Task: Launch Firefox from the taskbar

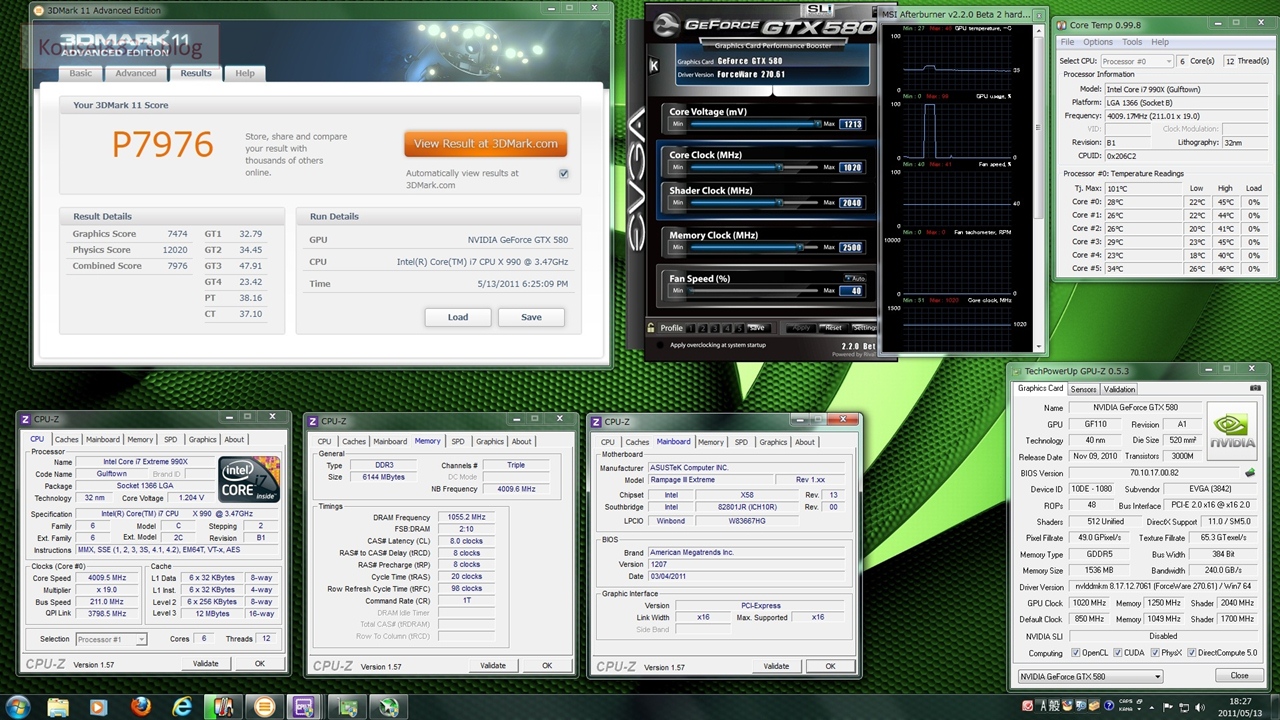Action: pyautogui.click(x=140, y=706)
